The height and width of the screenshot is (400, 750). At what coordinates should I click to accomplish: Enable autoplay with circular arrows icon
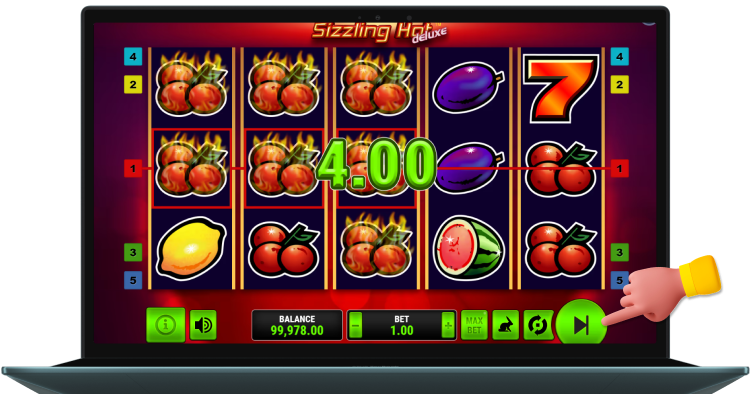[538, 325]
